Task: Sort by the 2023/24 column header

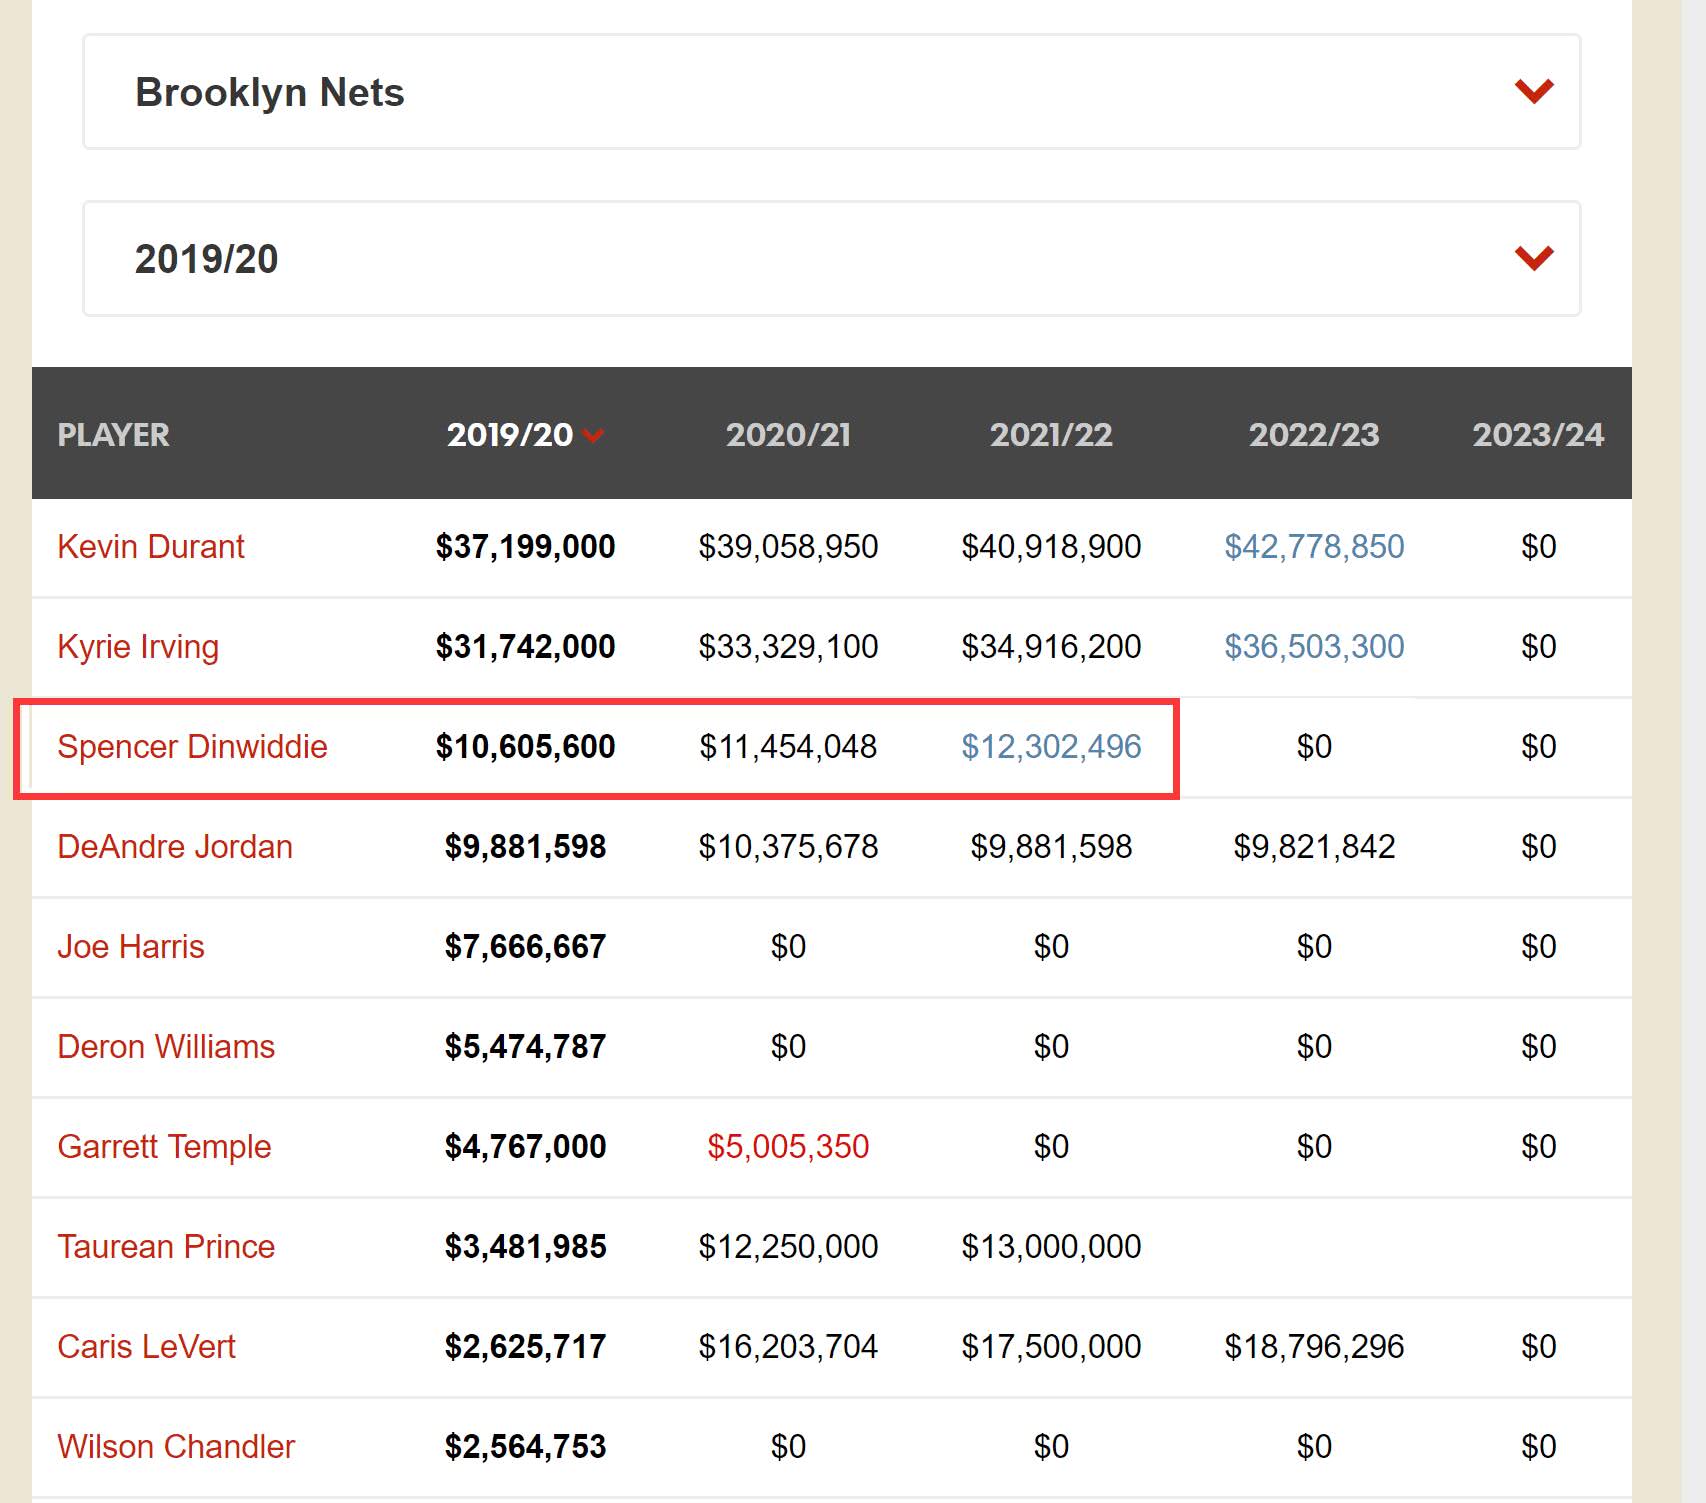Action: pyautogui.click(x=1538, y=435)
